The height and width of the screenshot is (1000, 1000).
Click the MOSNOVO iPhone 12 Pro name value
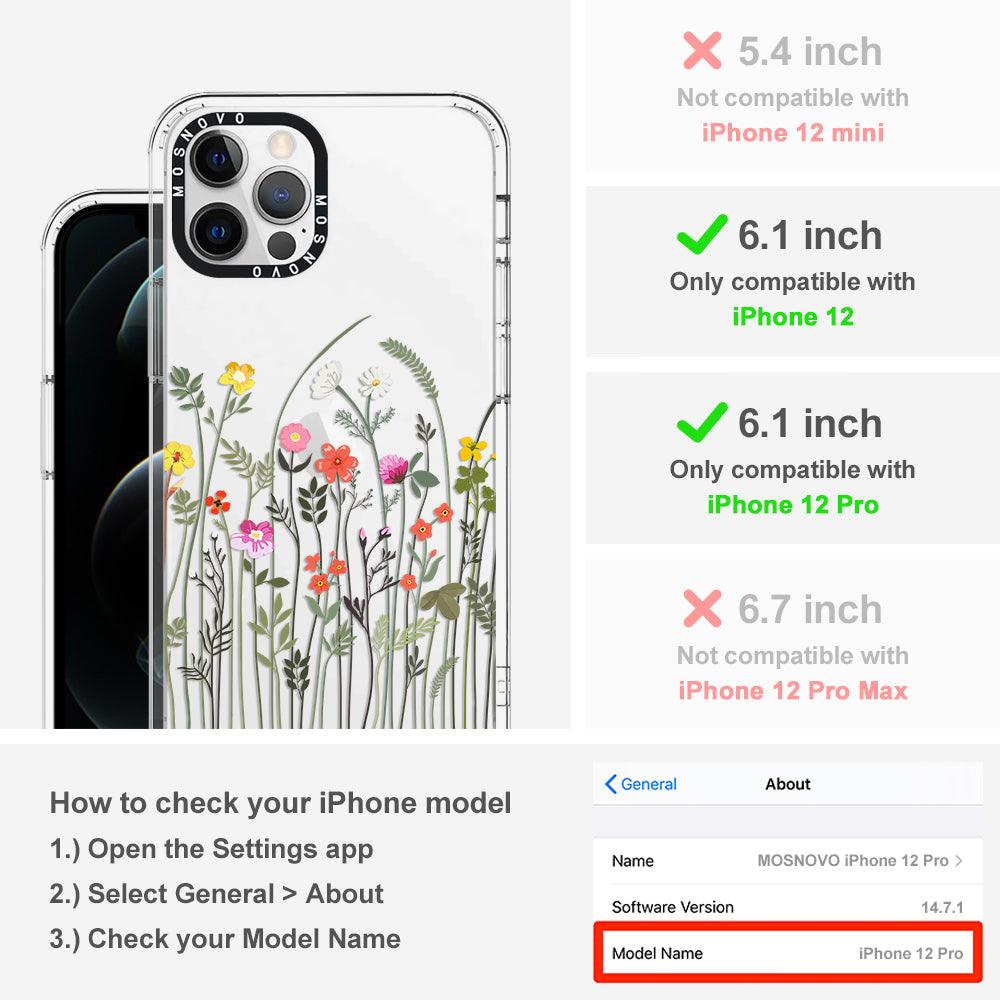click(x=853, y=860)
